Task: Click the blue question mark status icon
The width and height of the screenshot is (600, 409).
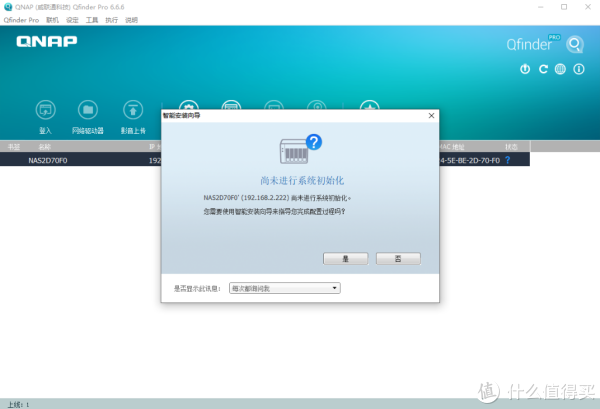Action: pyautogui.click(x=507, y=159)
